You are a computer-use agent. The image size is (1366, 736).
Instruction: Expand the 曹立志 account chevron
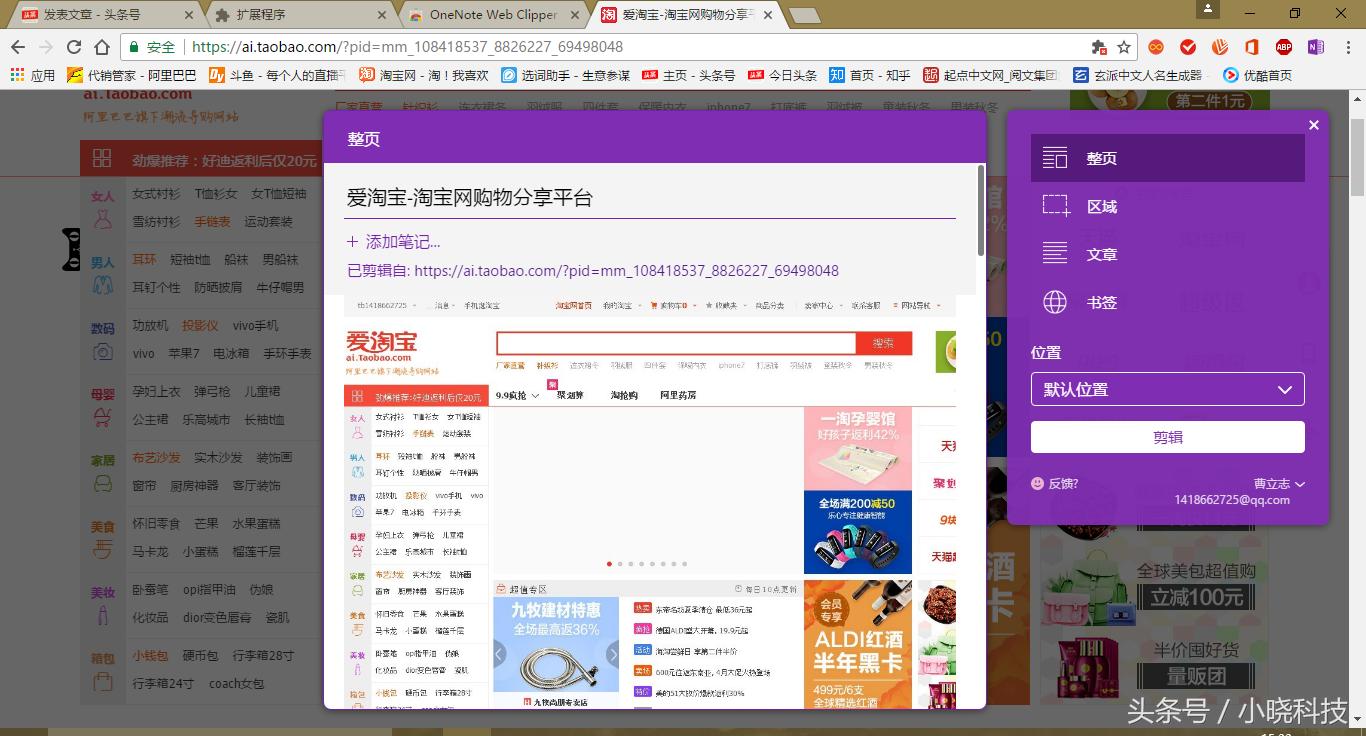1299,483
